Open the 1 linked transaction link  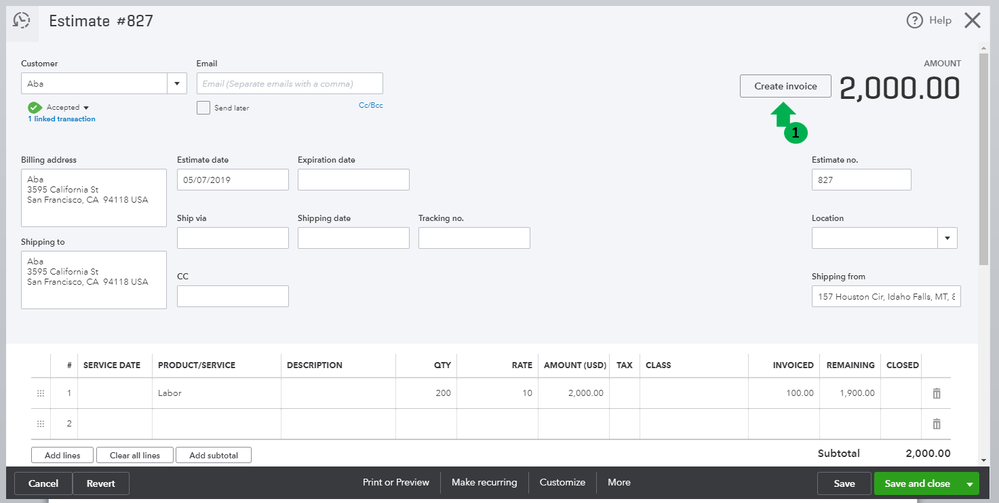pos(62,119)
